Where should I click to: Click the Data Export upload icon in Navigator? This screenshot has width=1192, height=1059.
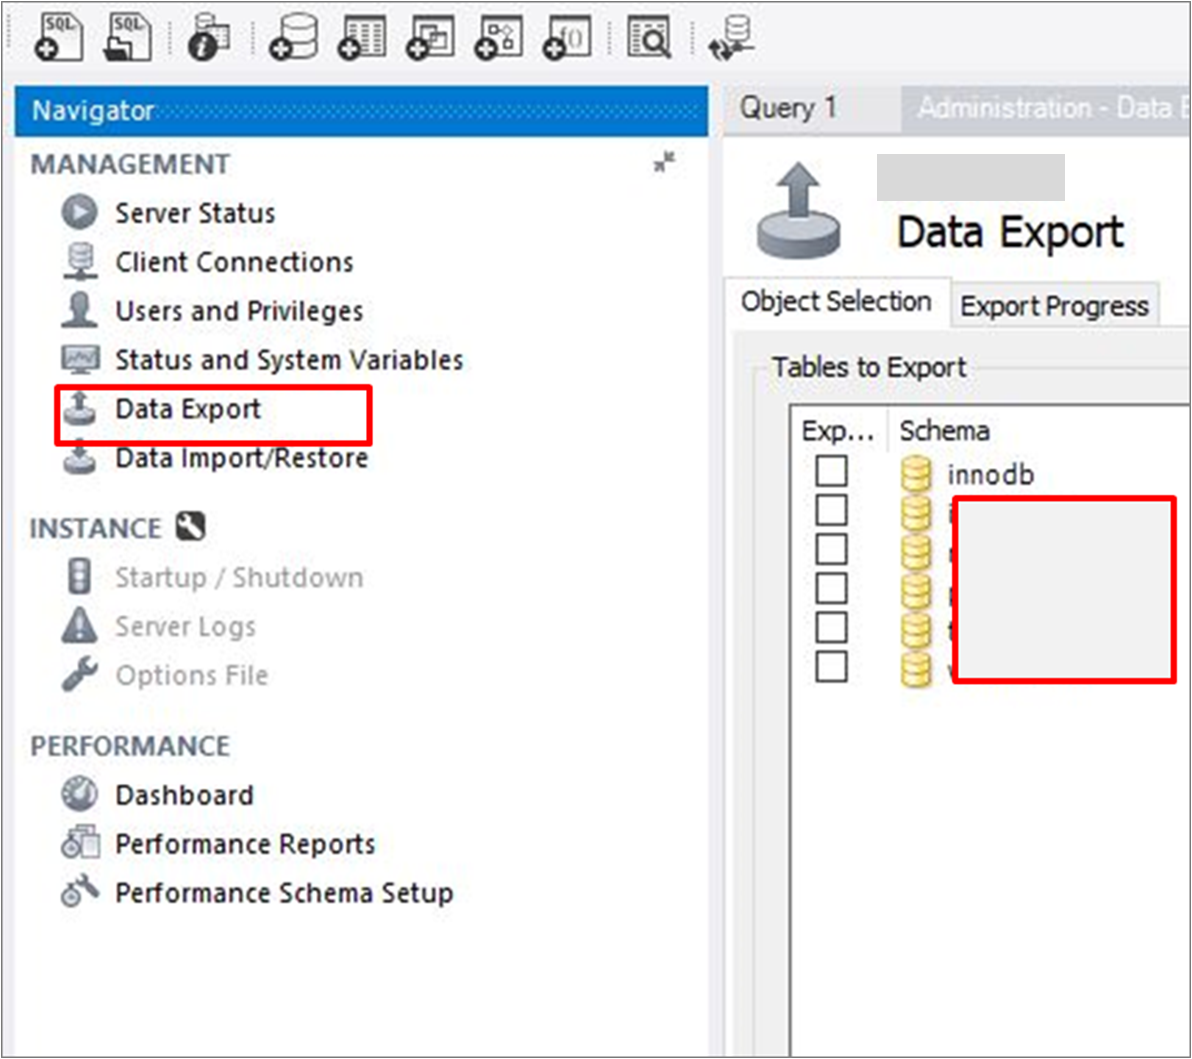[x=80, y=408]
